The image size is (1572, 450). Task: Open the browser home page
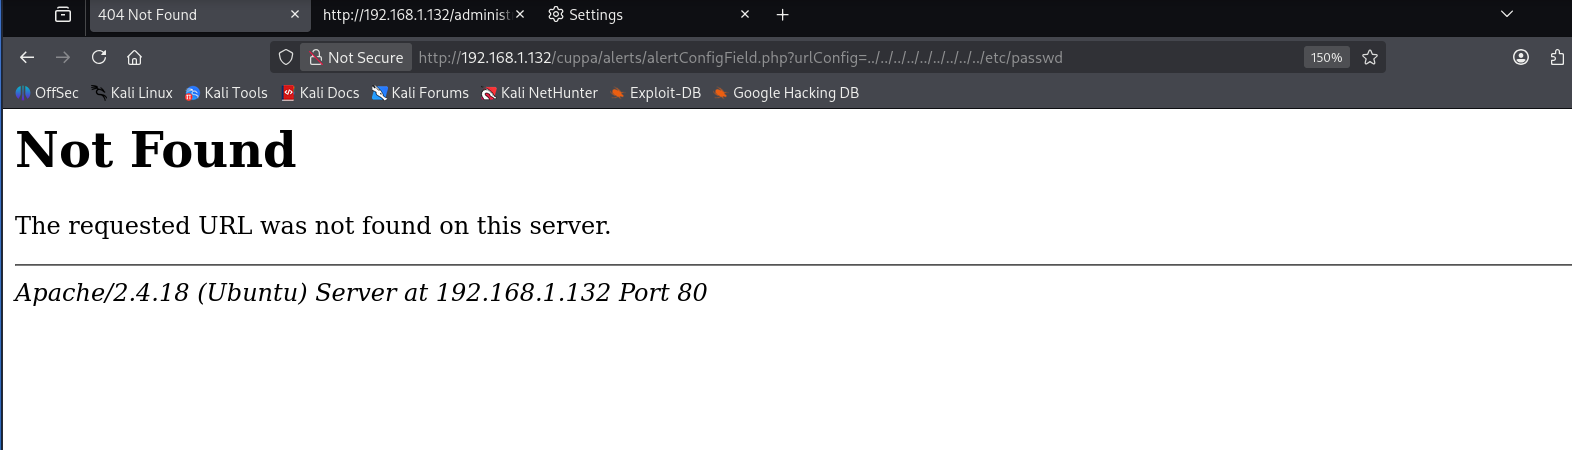pos(135,57)
